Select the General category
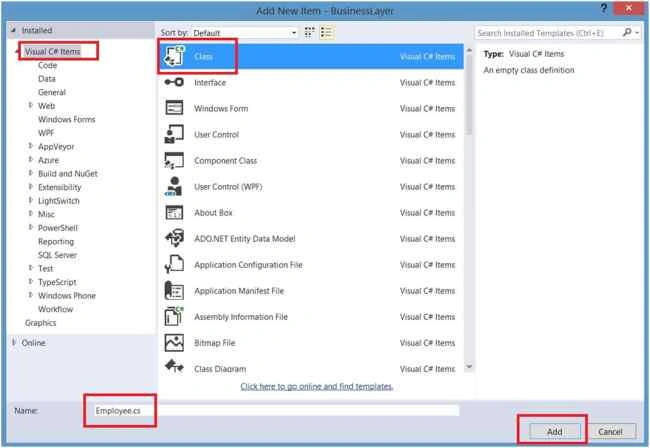The image size is (650, 448). tap(52, 92)
